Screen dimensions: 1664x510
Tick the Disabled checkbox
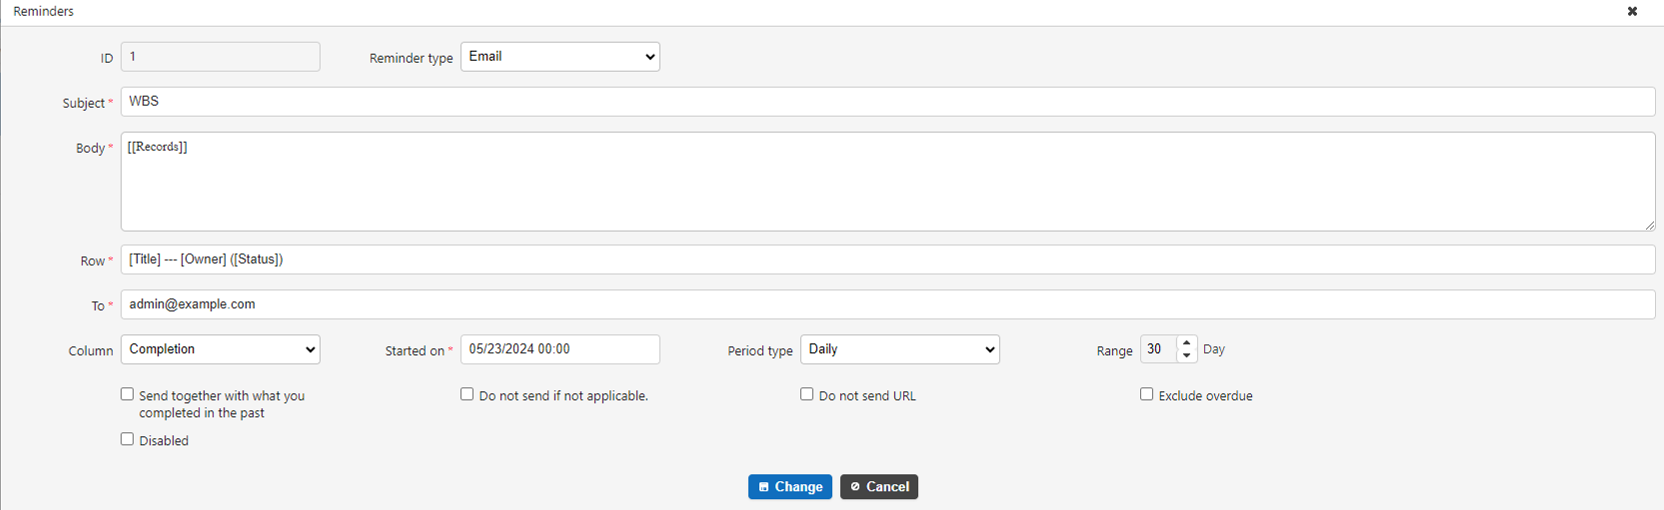(127, 439)
